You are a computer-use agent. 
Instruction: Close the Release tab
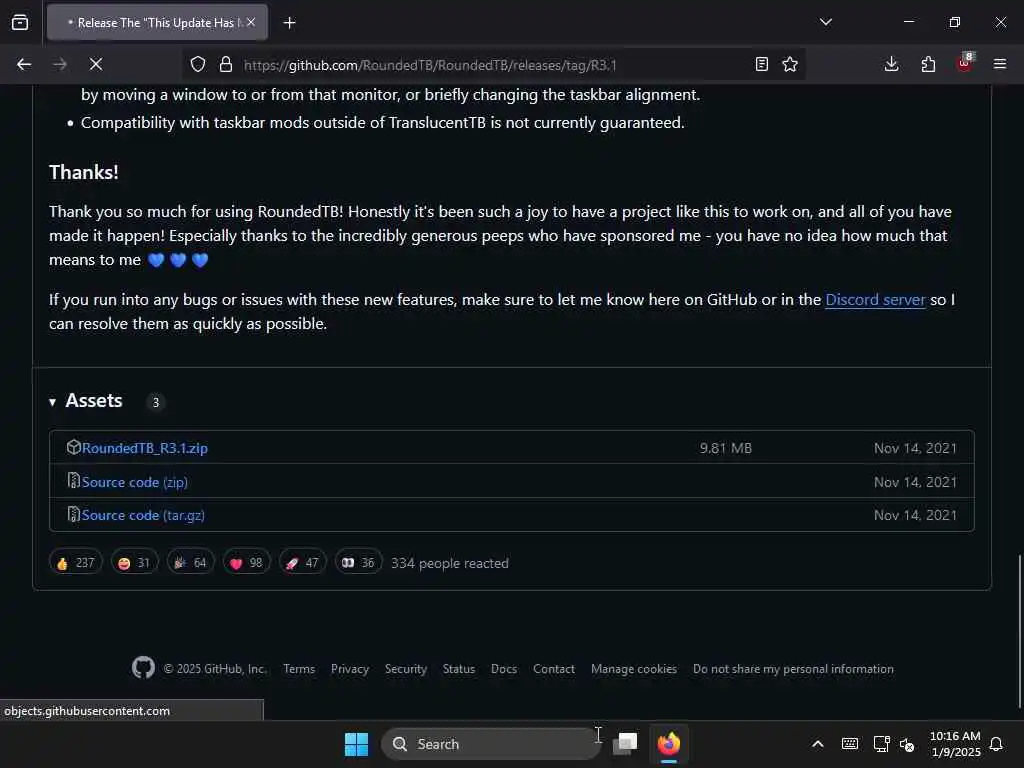(251, 22)
